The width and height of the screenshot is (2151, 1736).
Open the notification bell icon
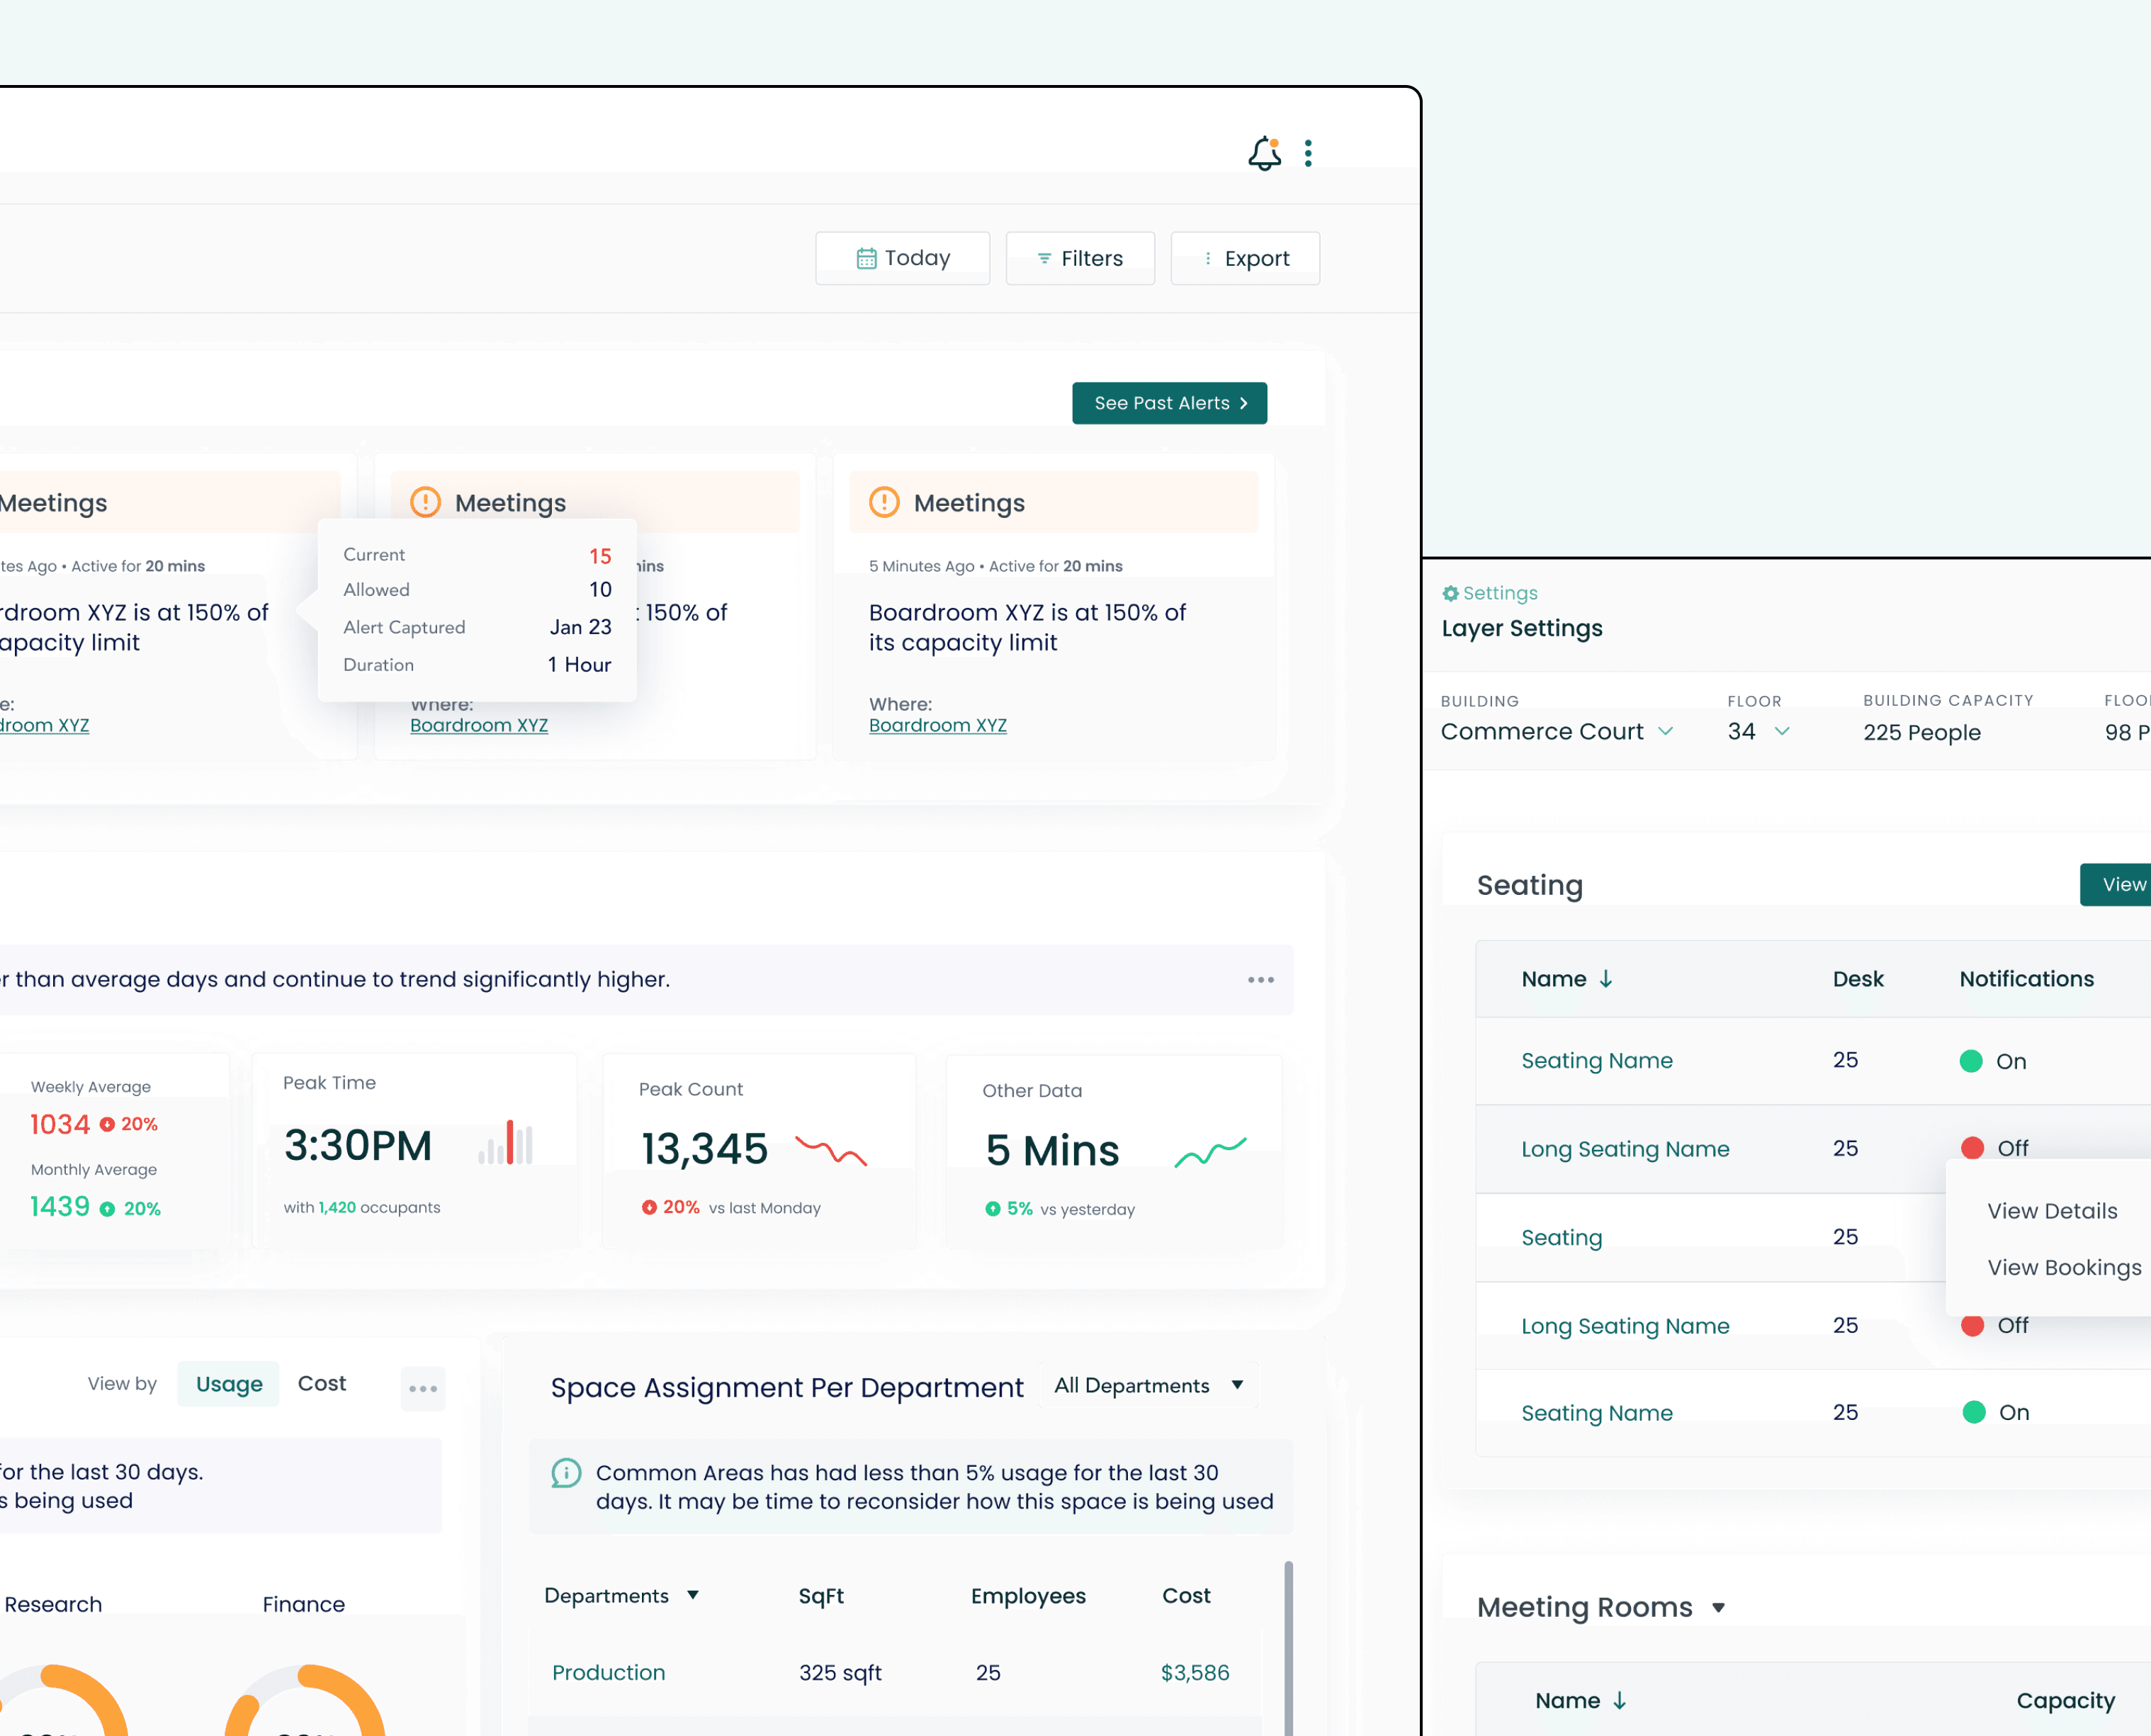1264,153
